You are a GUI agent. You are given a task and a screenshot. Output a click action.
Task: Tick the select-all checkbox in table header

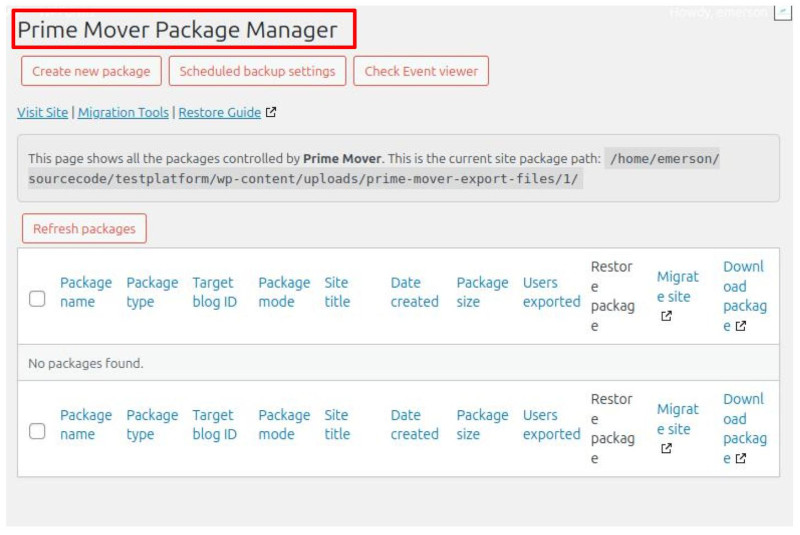pyautogui.click(x=37, y=298)
